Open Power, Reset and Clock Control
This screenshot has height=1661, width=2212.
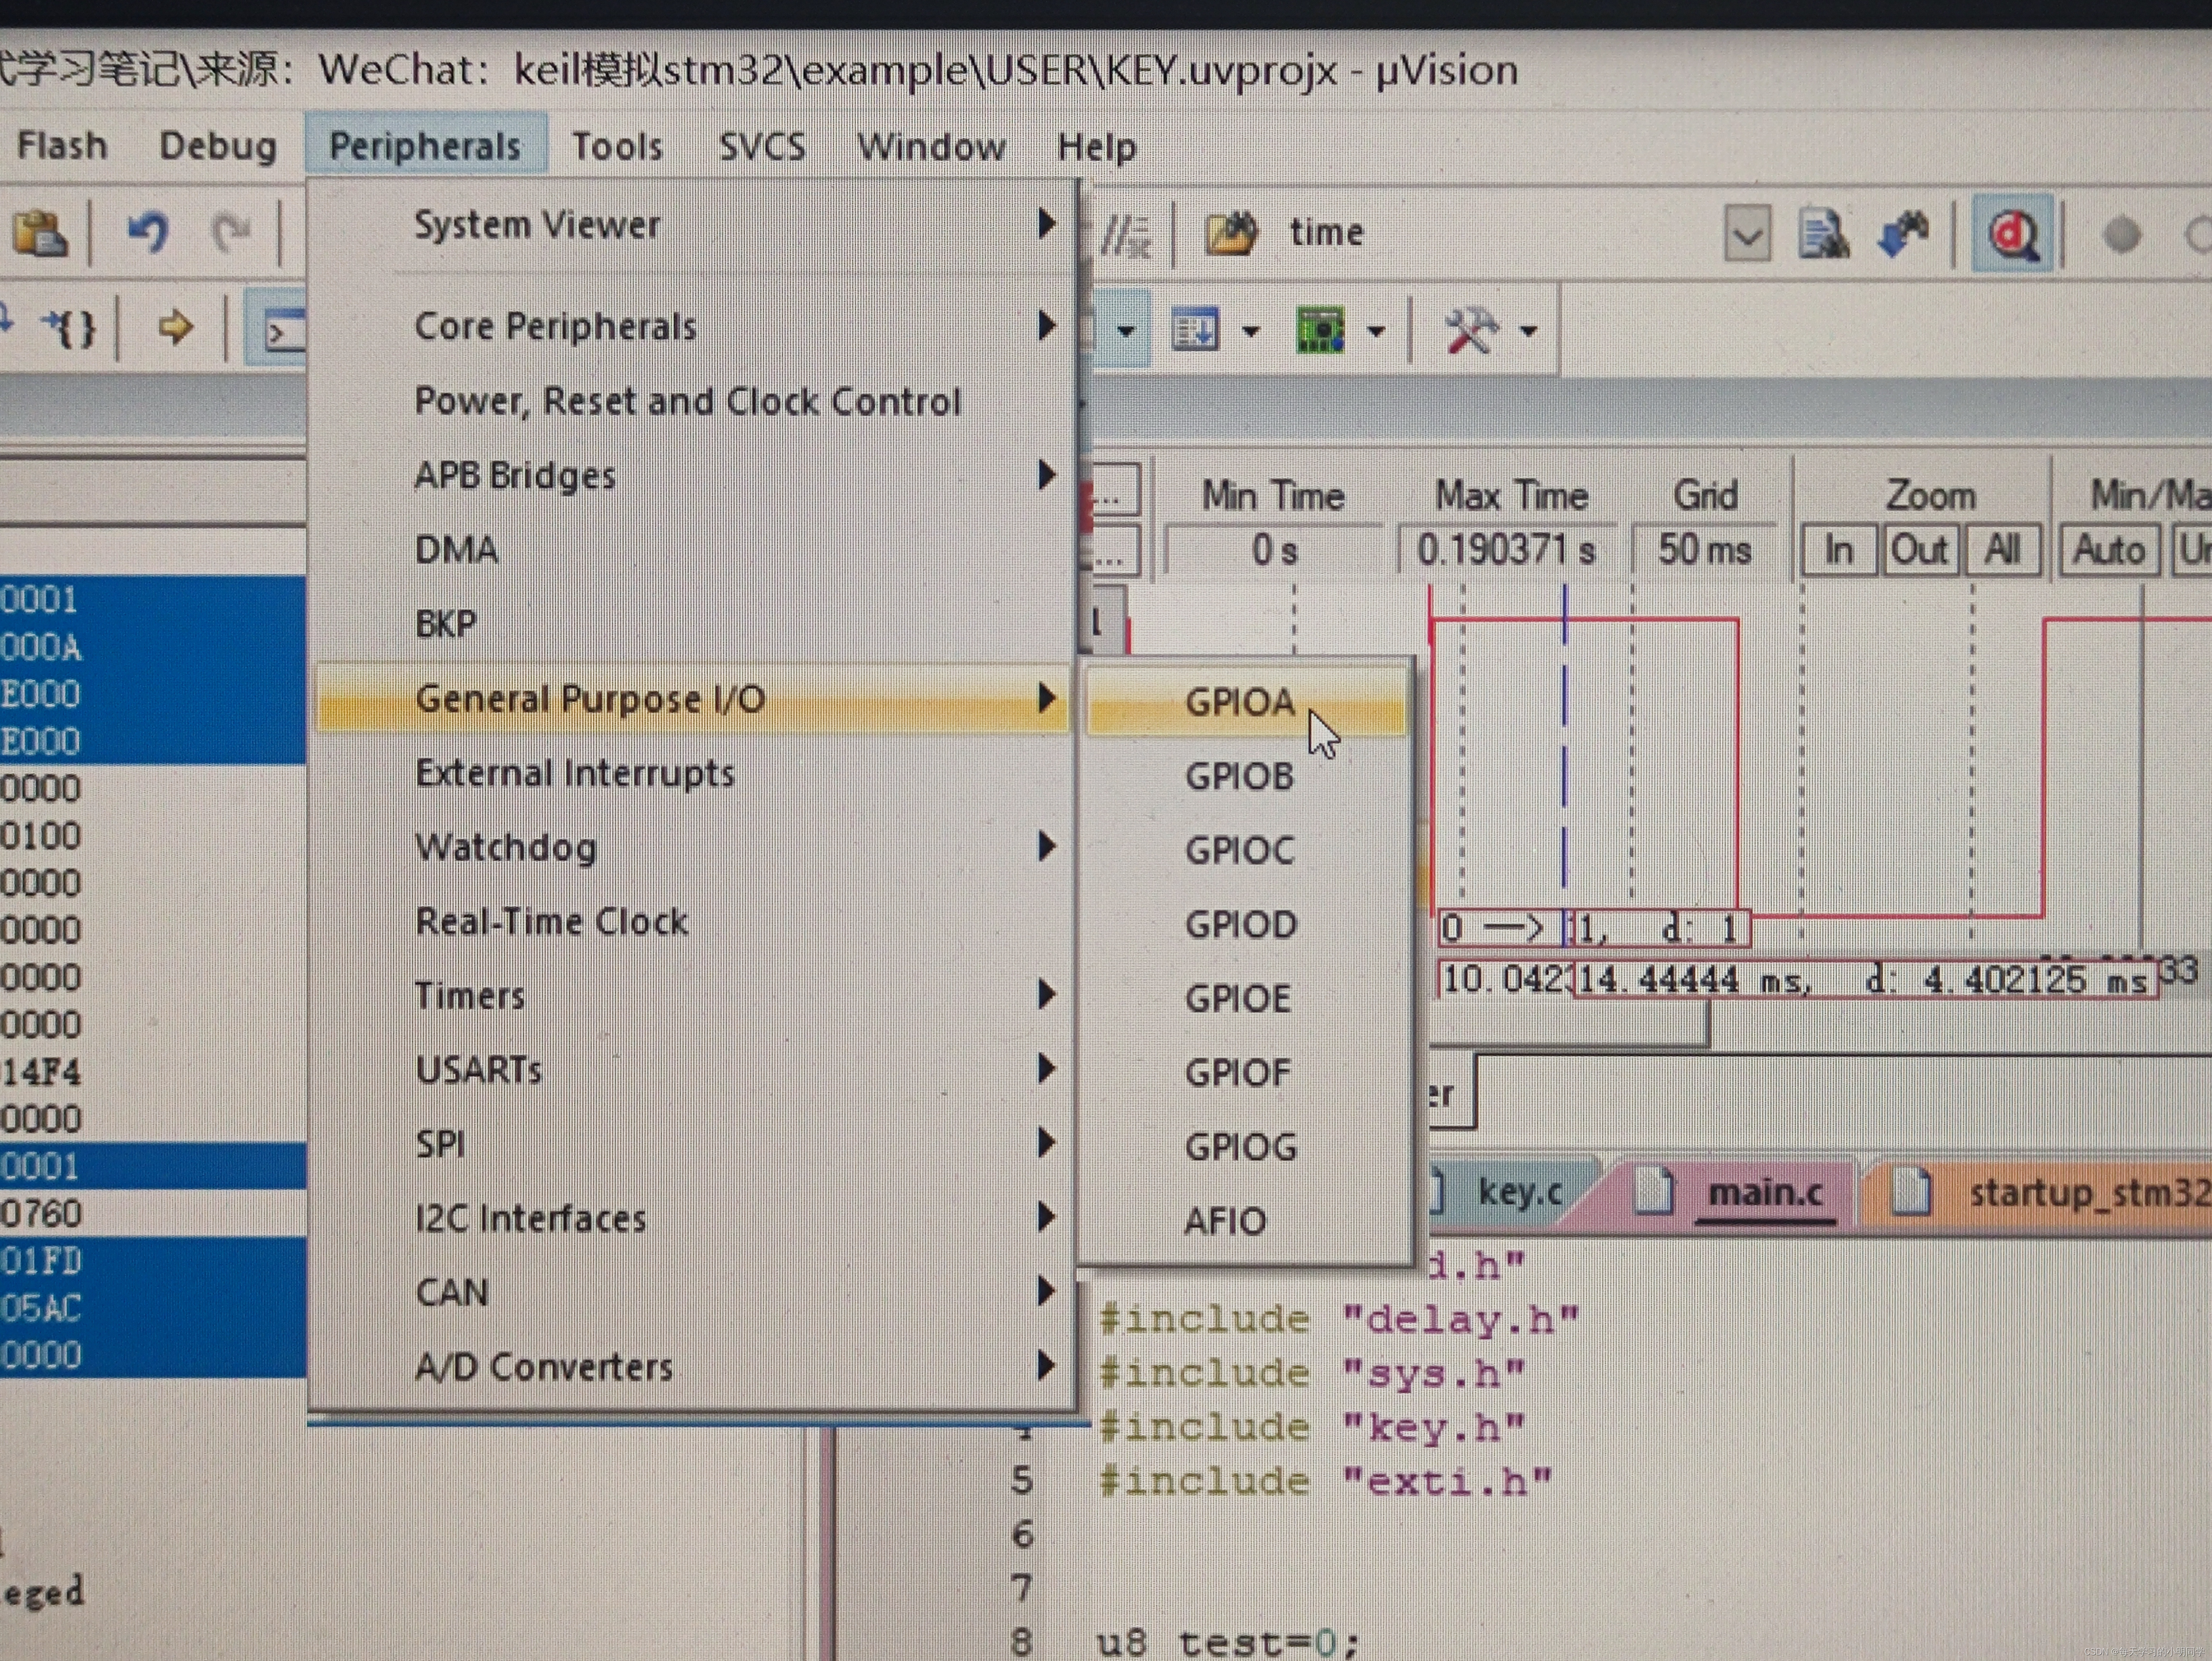692,401
